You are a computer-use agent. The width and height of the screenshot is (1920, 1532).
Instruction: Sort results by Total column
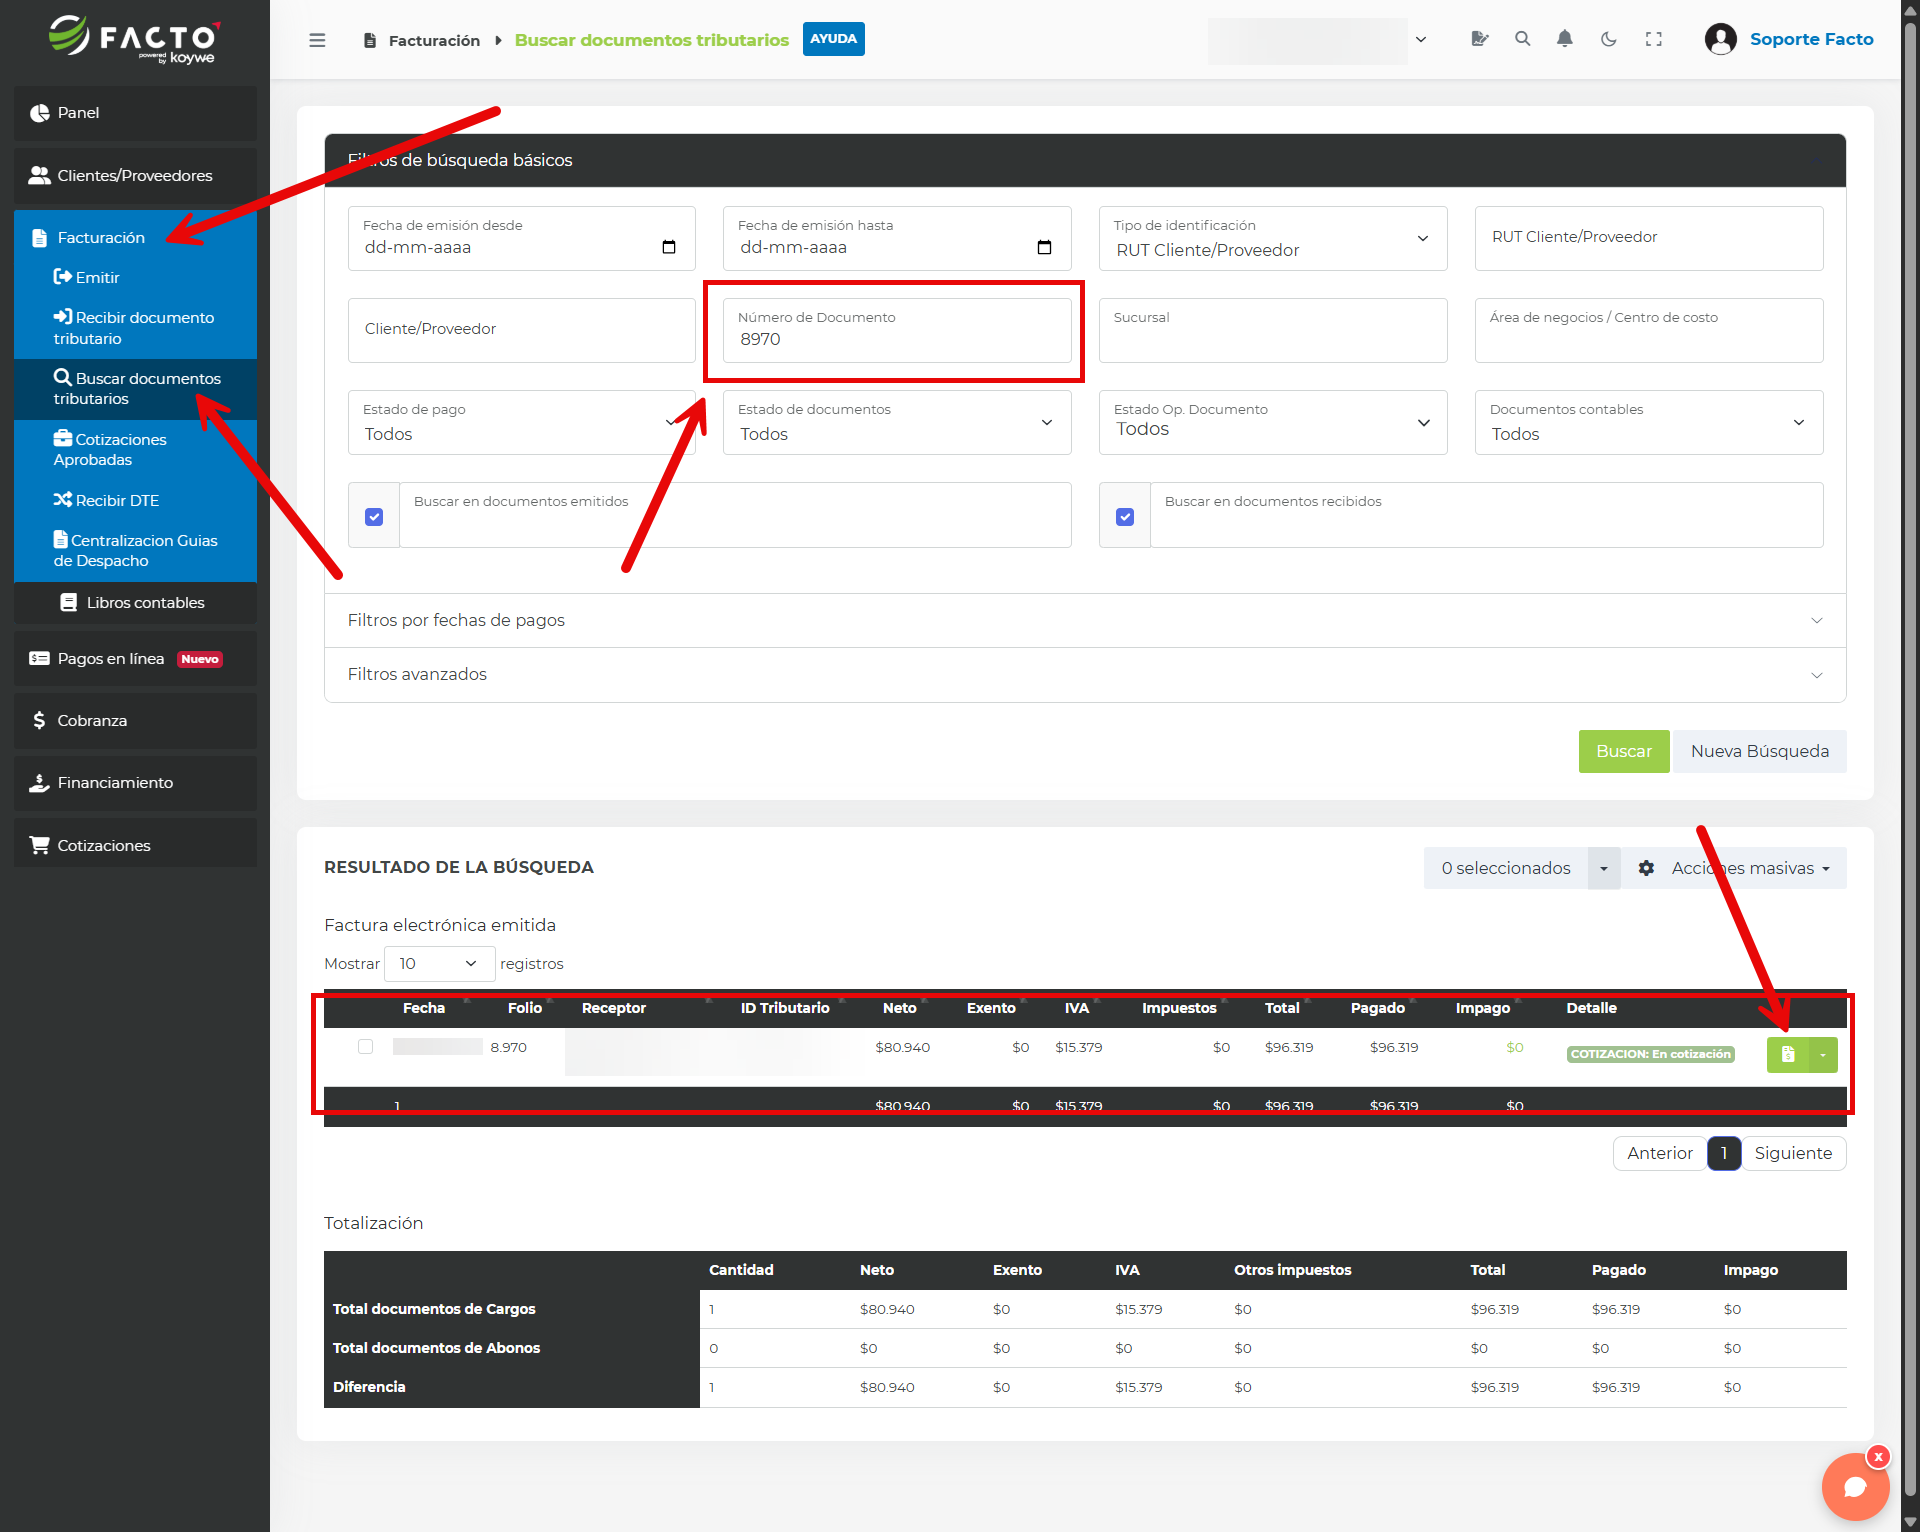(1282, 1008)
